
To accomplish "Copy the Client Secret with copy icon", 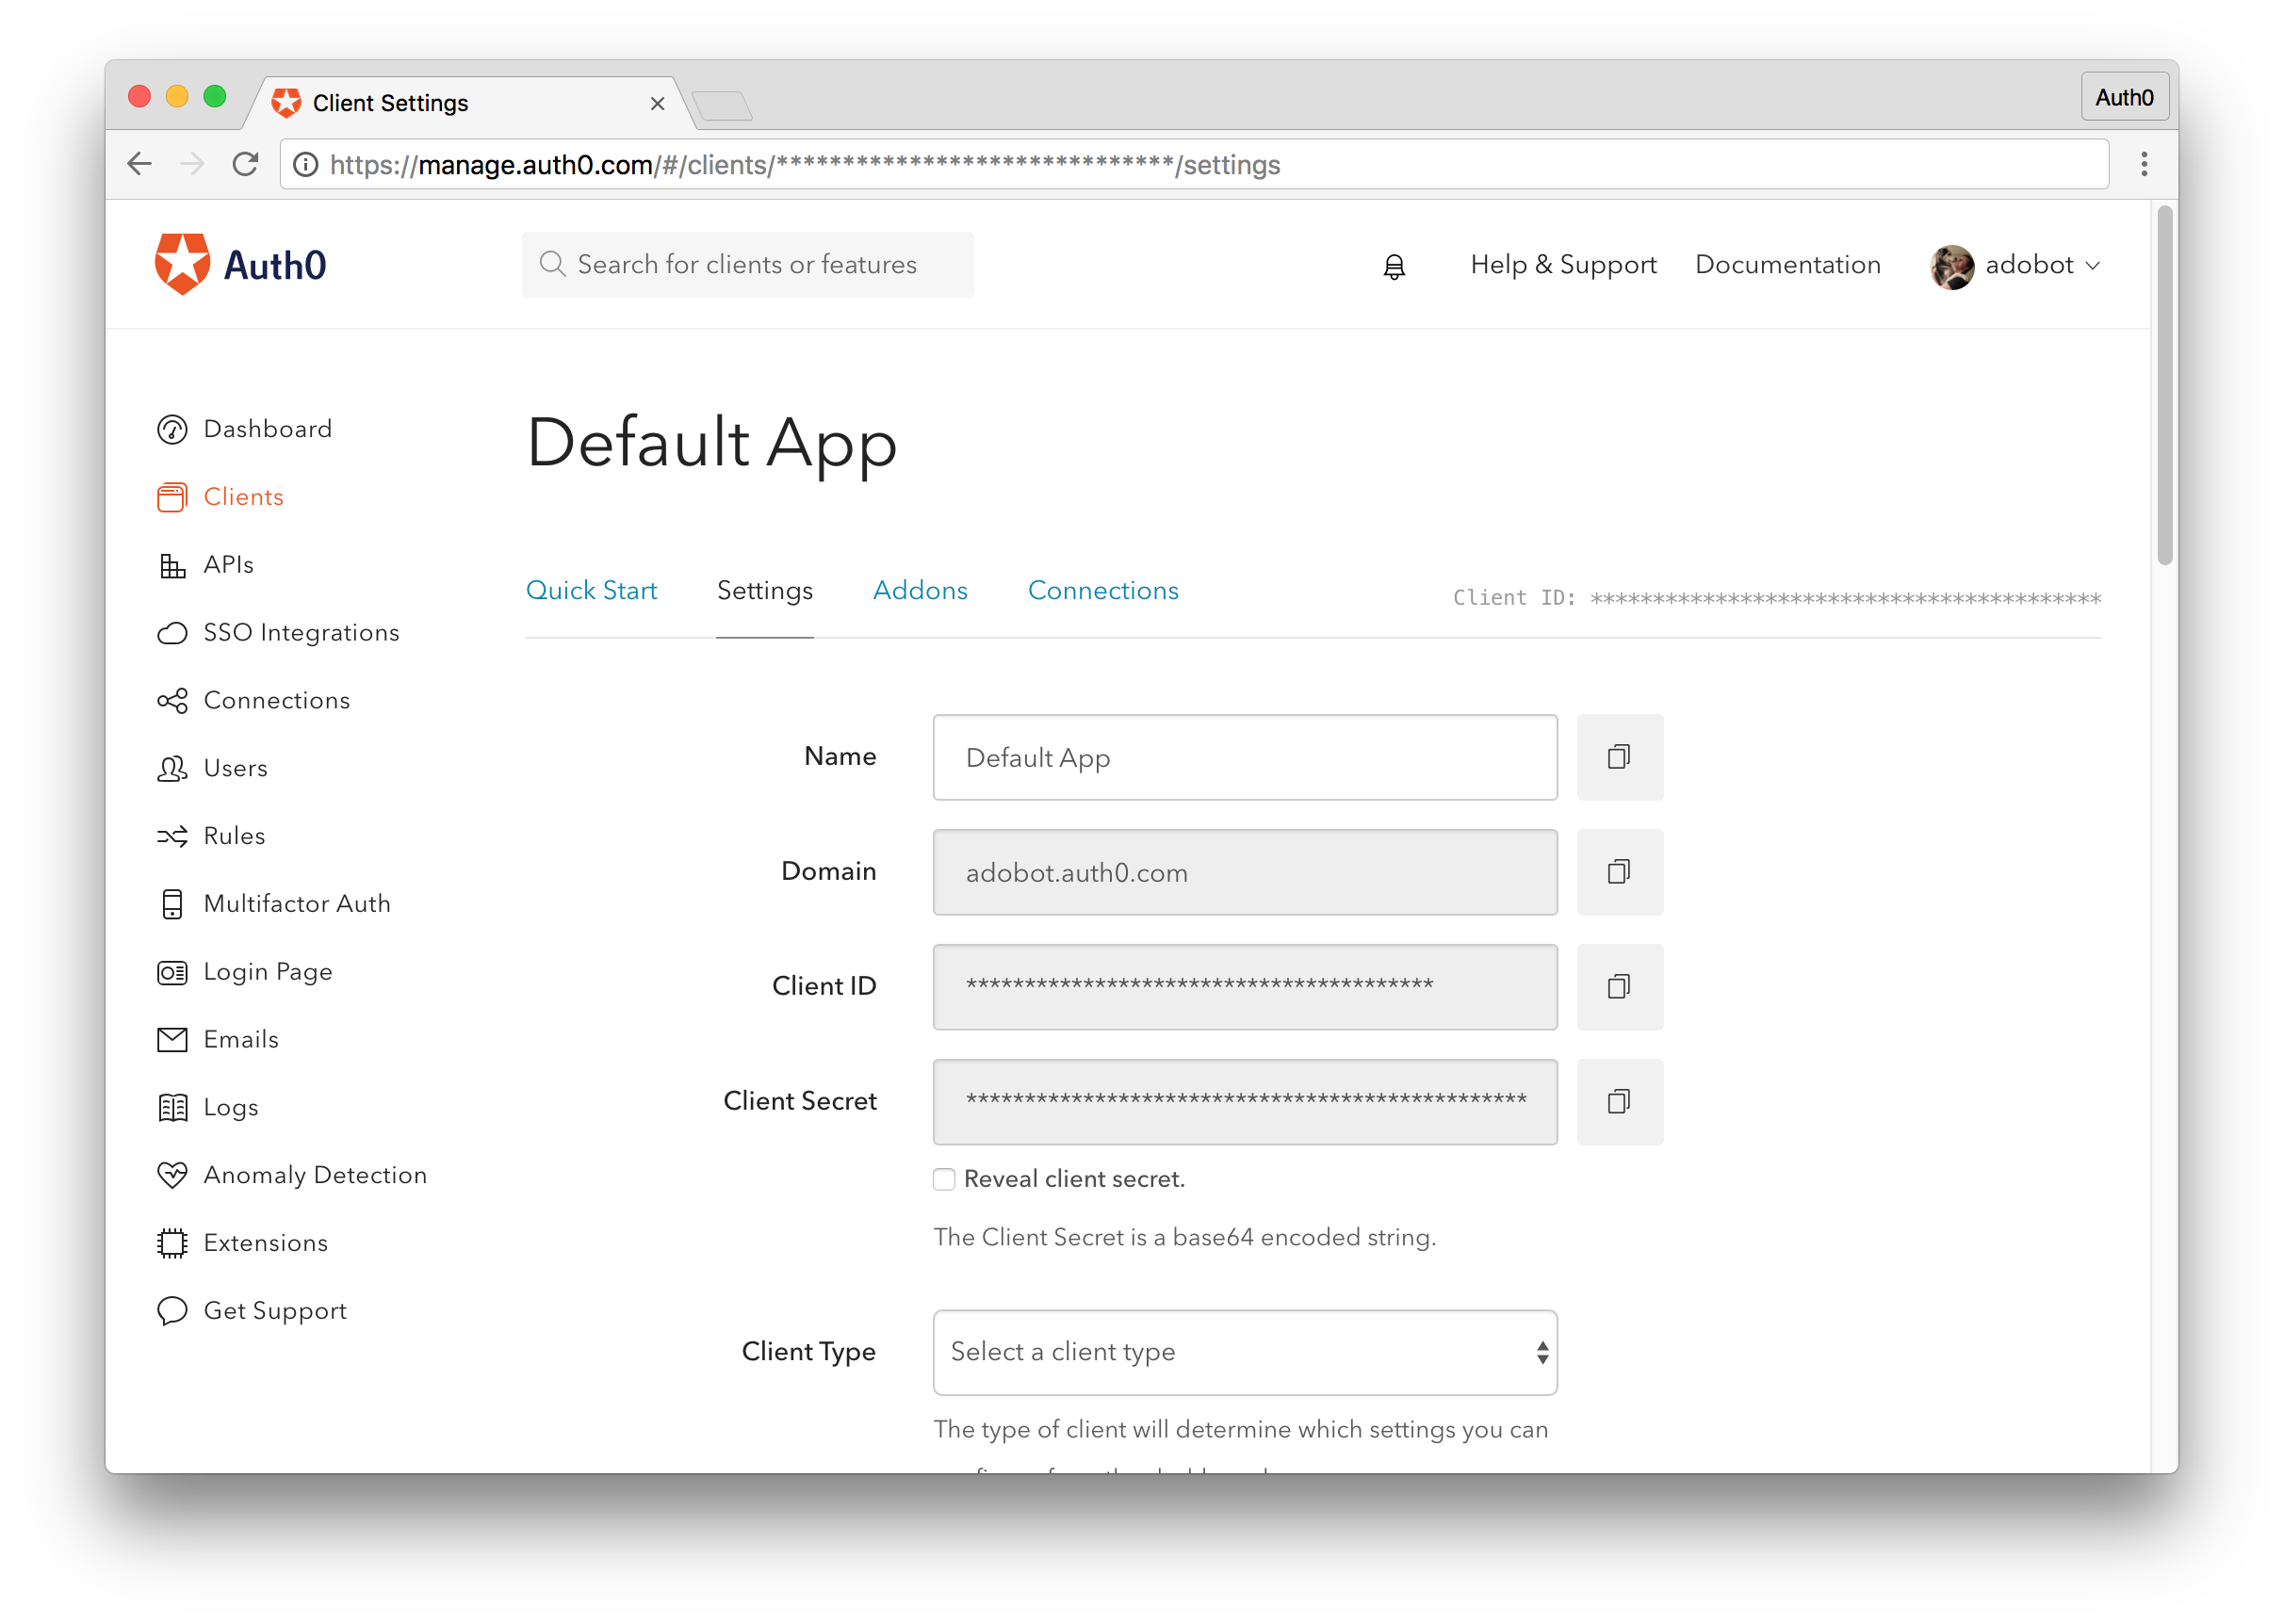I will point(1619,1102).
